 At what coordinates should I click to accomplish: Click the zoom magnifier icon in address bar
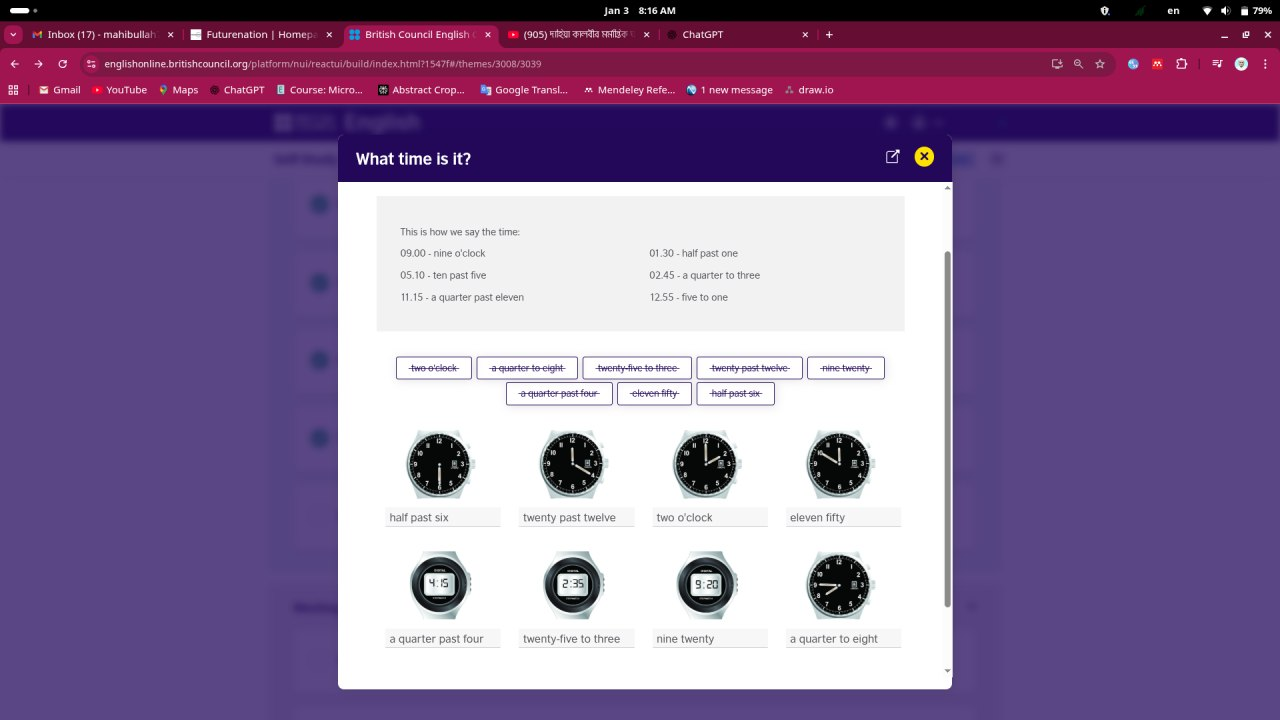point(1078,64)
